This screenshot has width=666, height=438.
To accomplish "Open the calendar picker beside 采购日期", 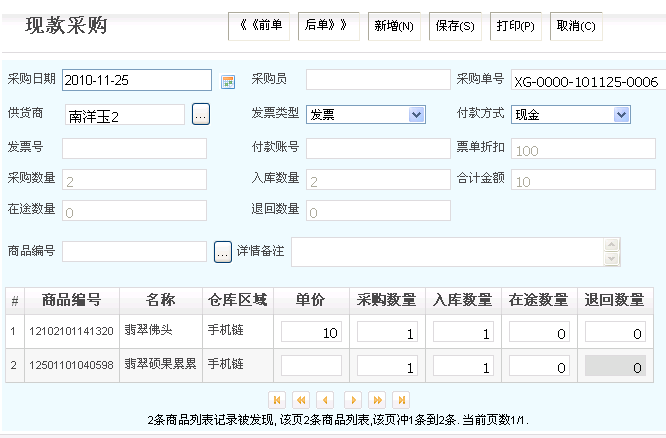I will 227,81.
